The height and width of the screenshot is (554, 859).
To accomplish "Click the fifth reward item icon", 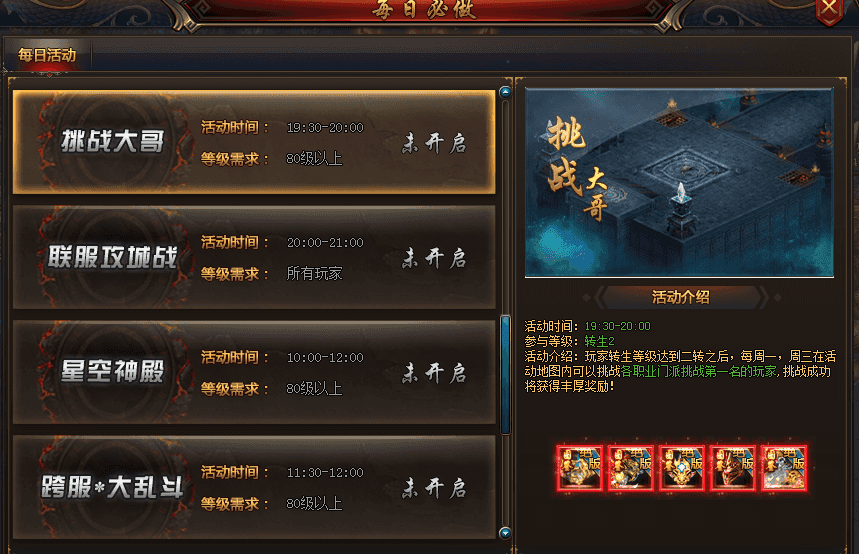I will [x=784, y=468].
